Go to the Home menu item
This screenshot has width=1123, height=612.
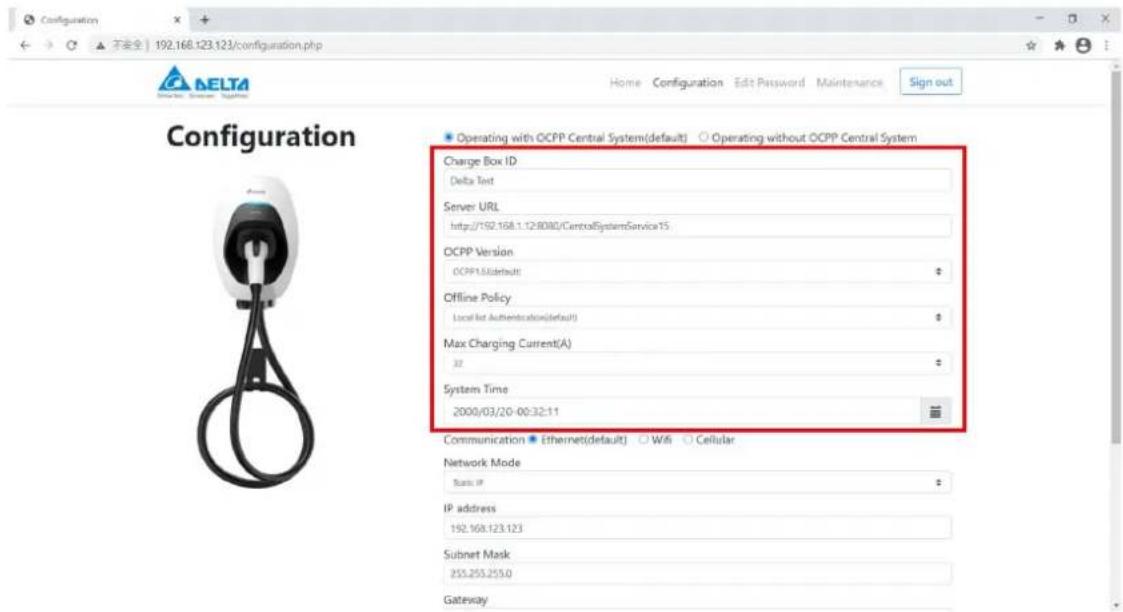tap(625, 83)
